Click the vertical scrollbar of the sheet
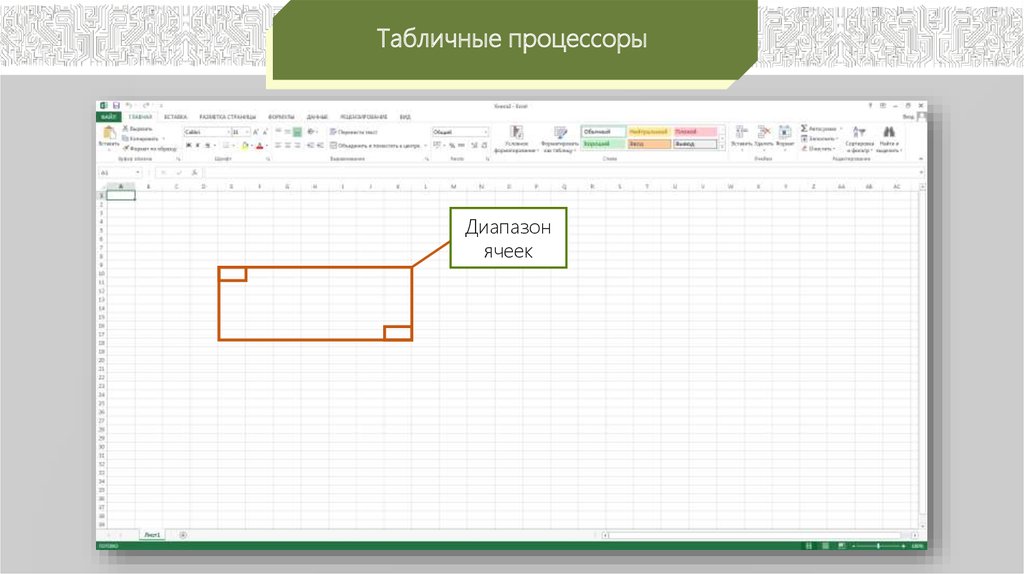Image resolution: width=1024 pixels, height=574 pixels. (922, 357)
